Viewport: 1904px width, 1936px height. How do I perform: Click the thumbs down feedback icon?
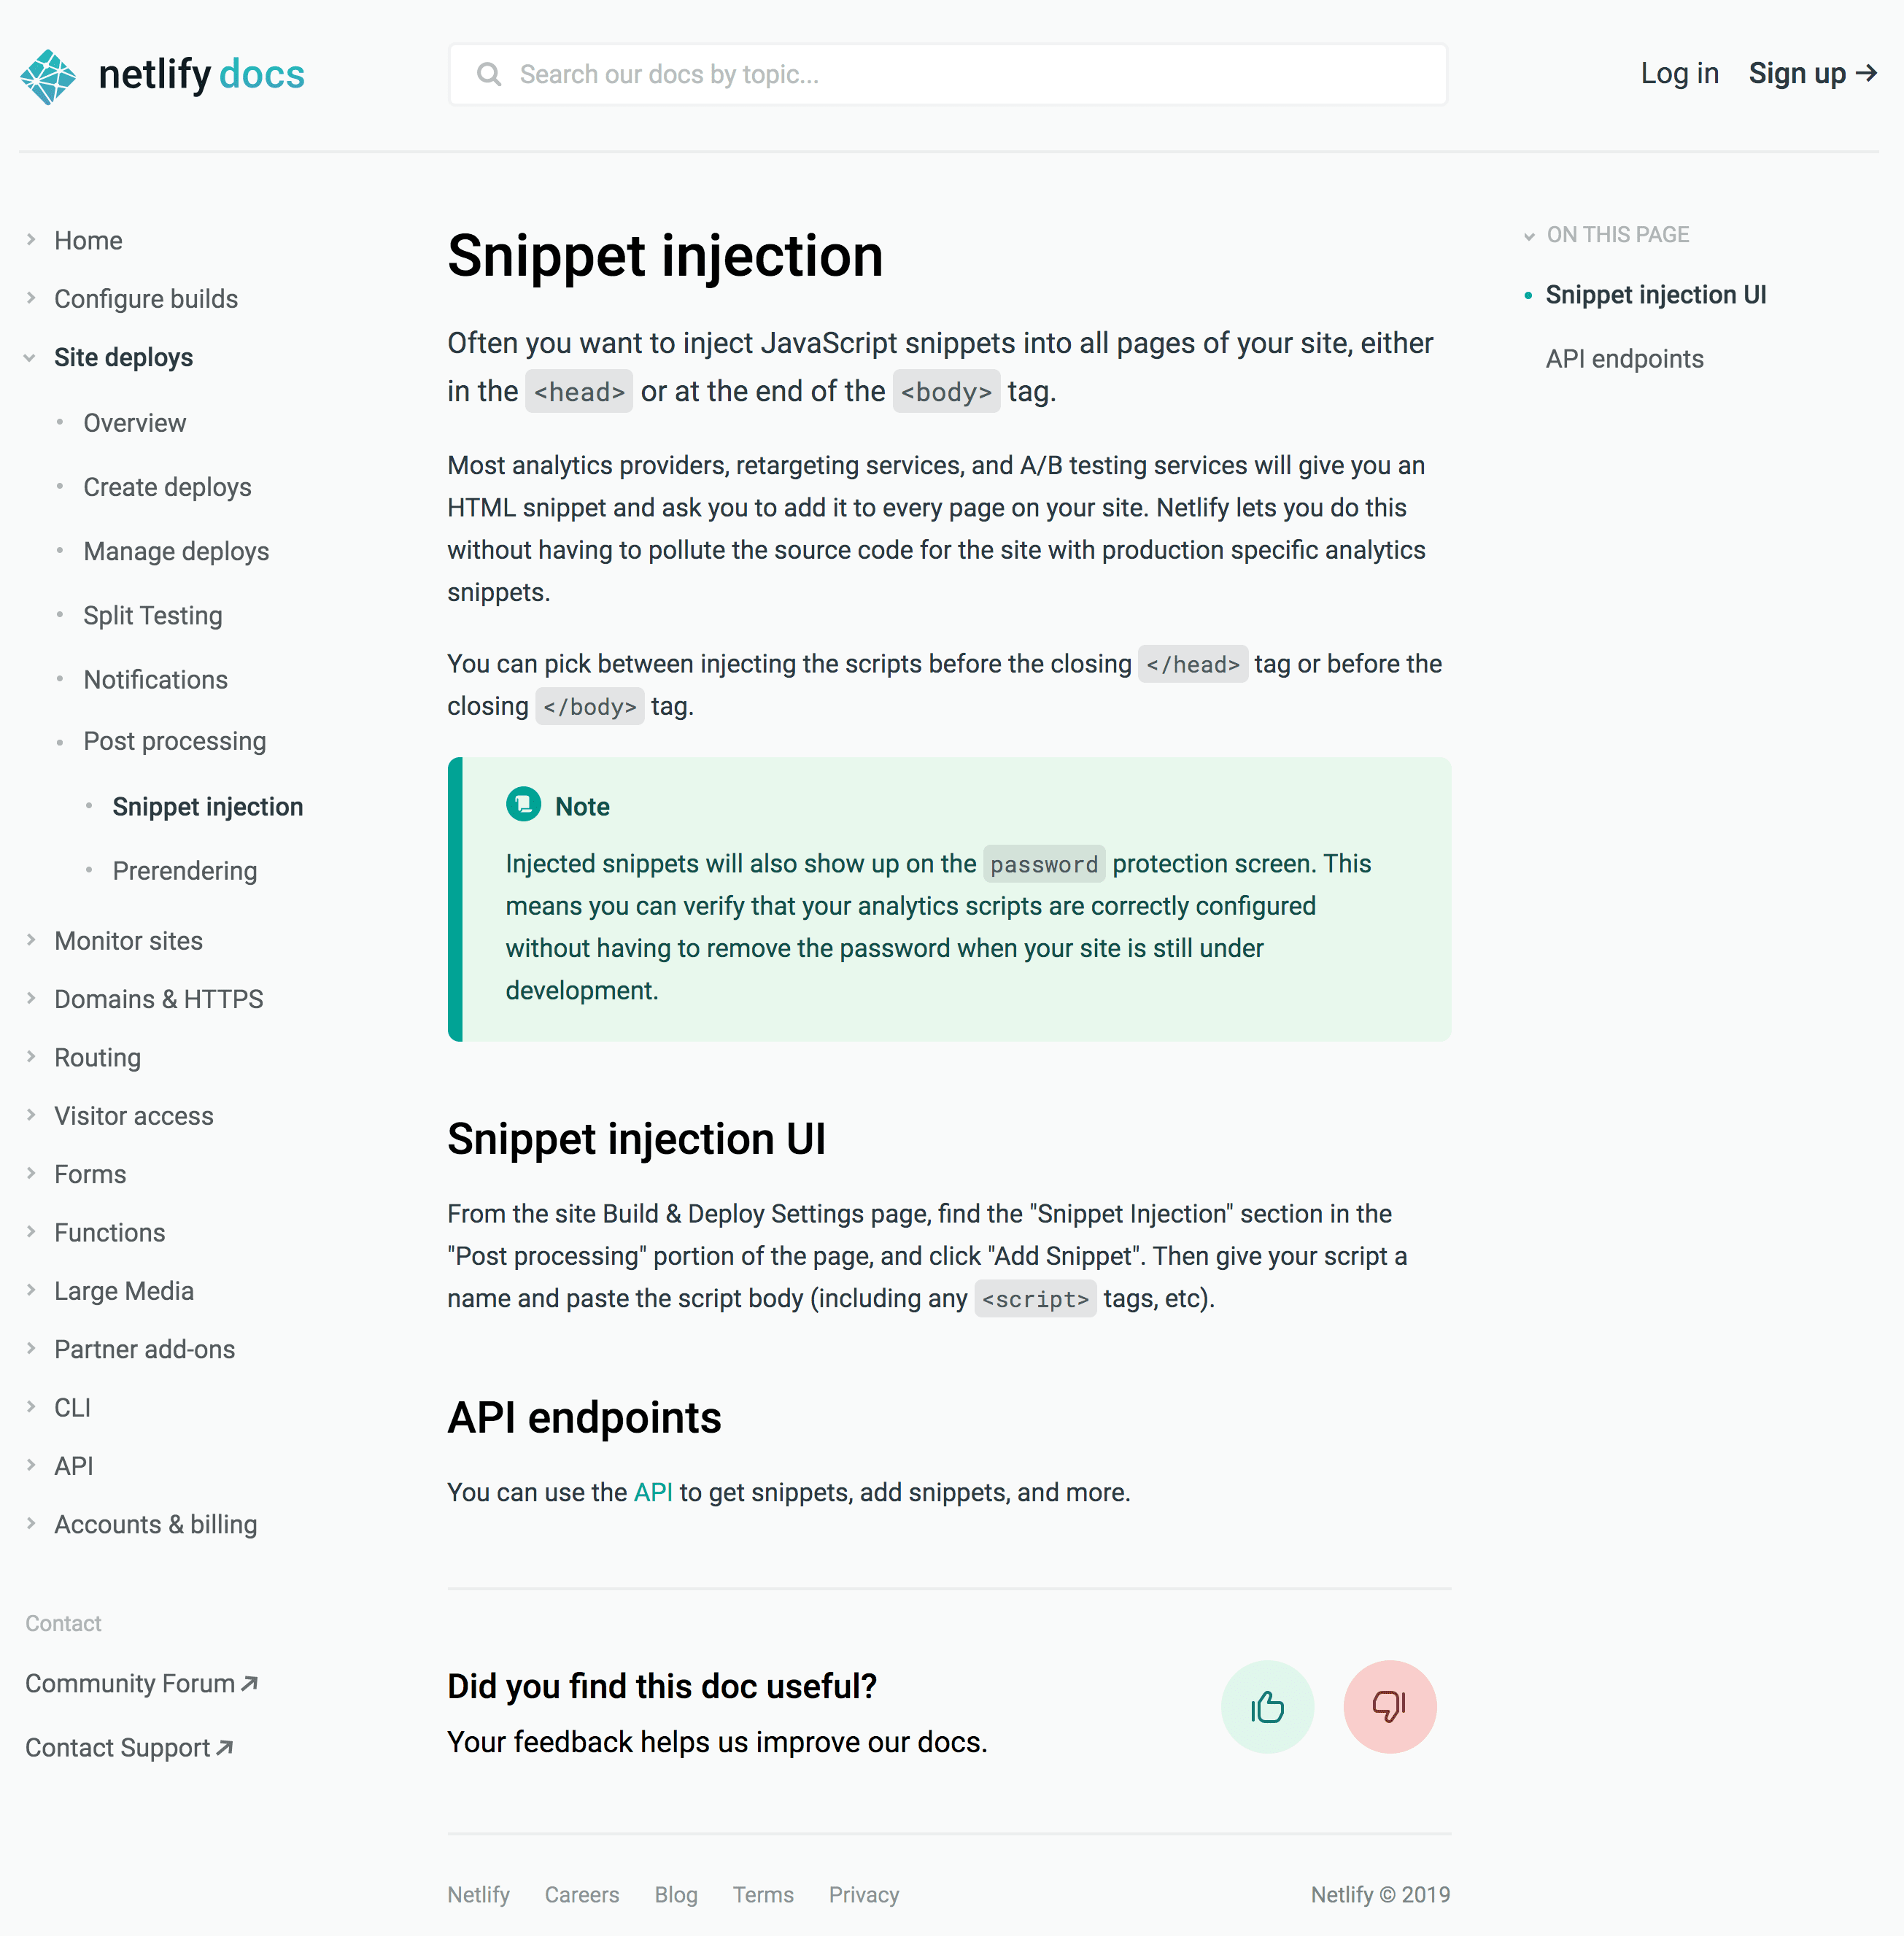pyautogui.click(x=1390, y=1707)
